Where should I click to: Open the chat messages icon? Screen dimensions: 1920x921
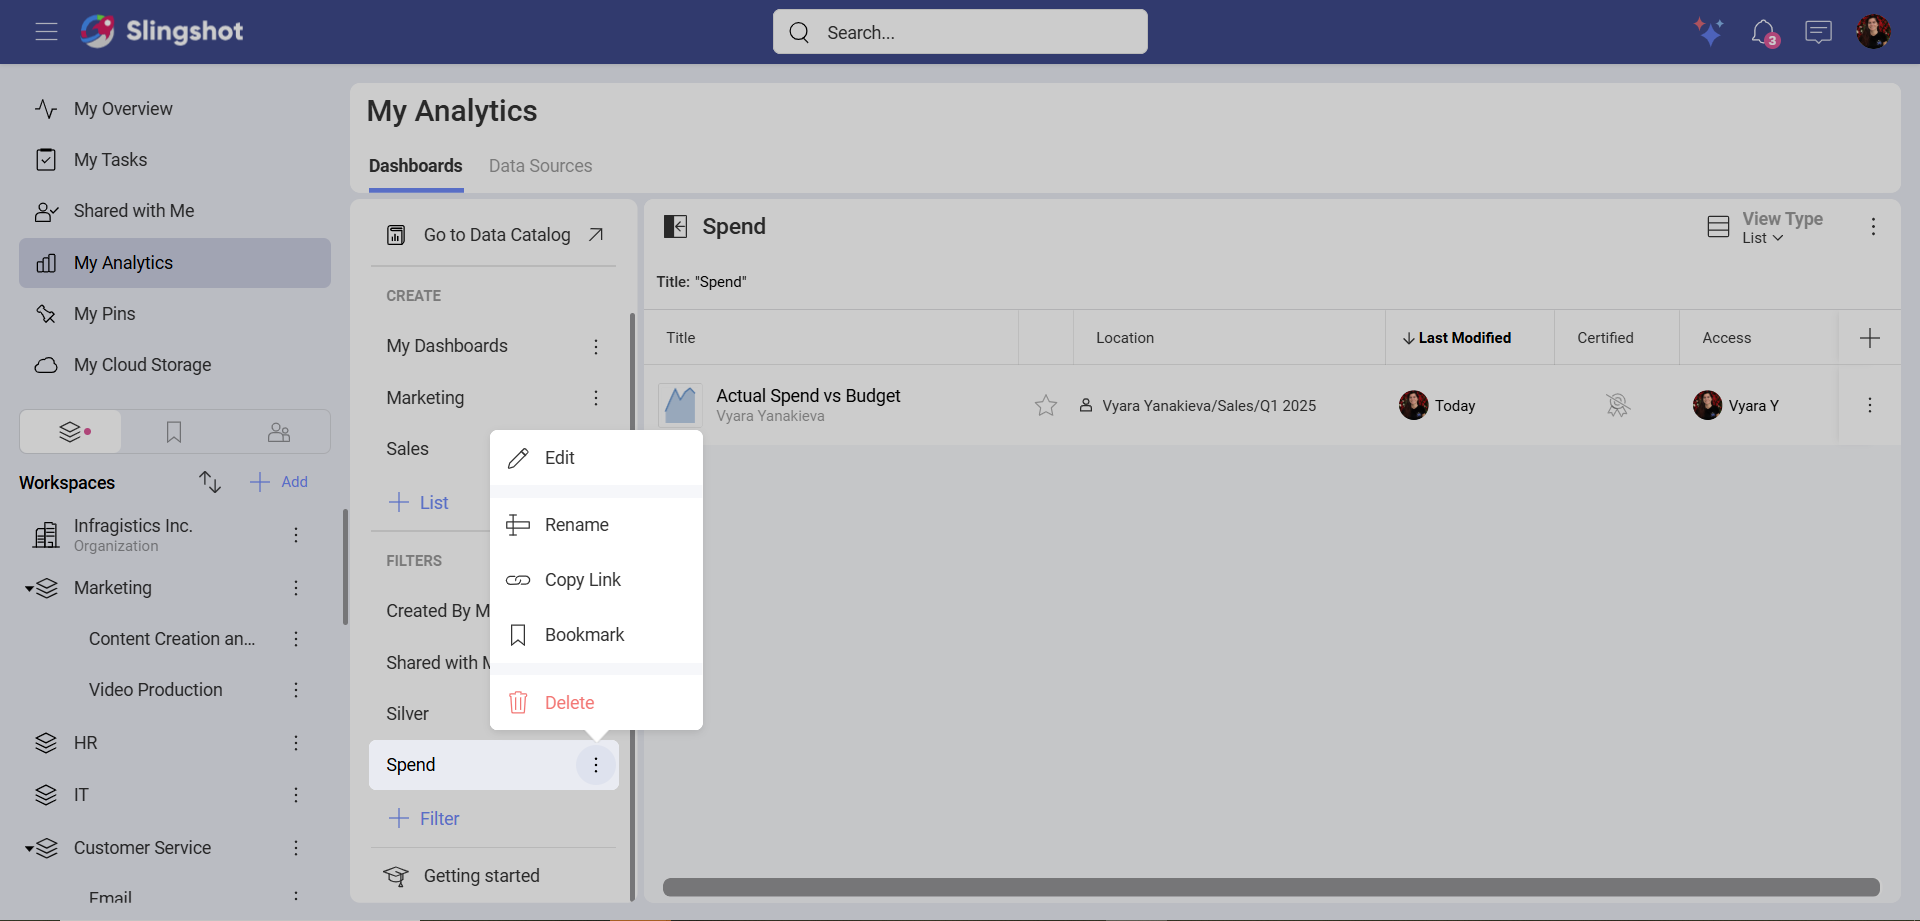tap(1818, 32)
